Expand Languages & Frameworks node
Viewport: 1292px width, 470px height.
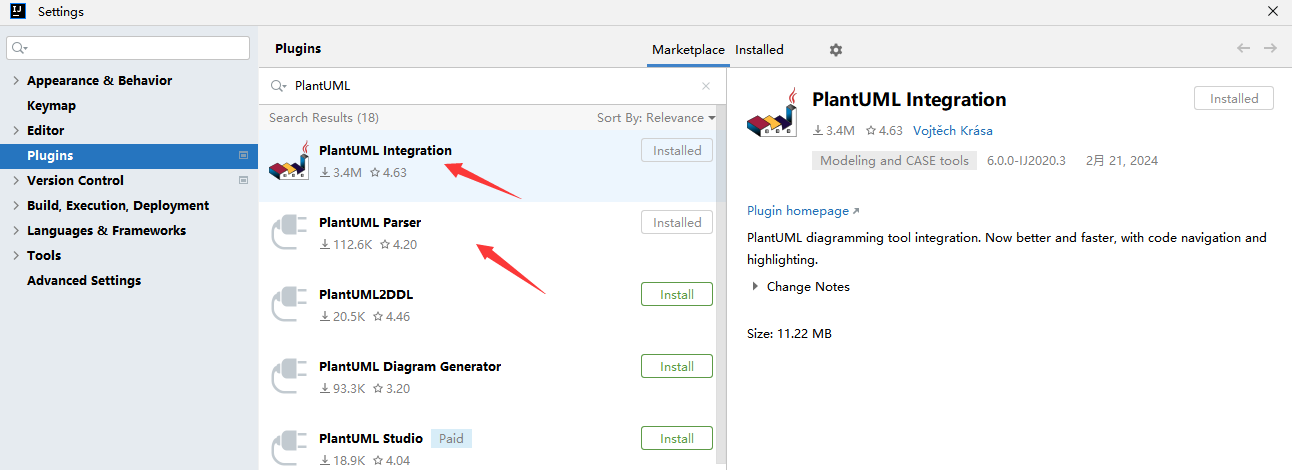[x=15, y=230]
